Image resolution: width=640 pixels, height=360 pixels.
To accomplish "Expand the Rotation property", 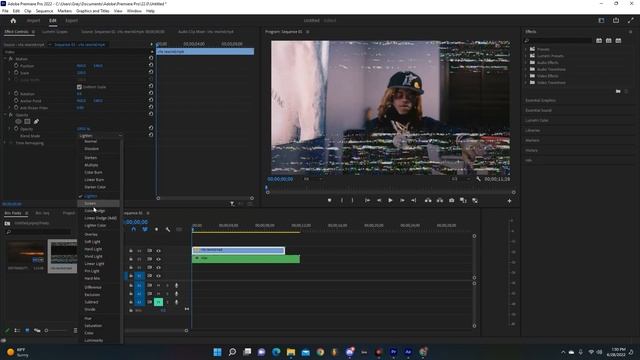I will coord(10,93).
